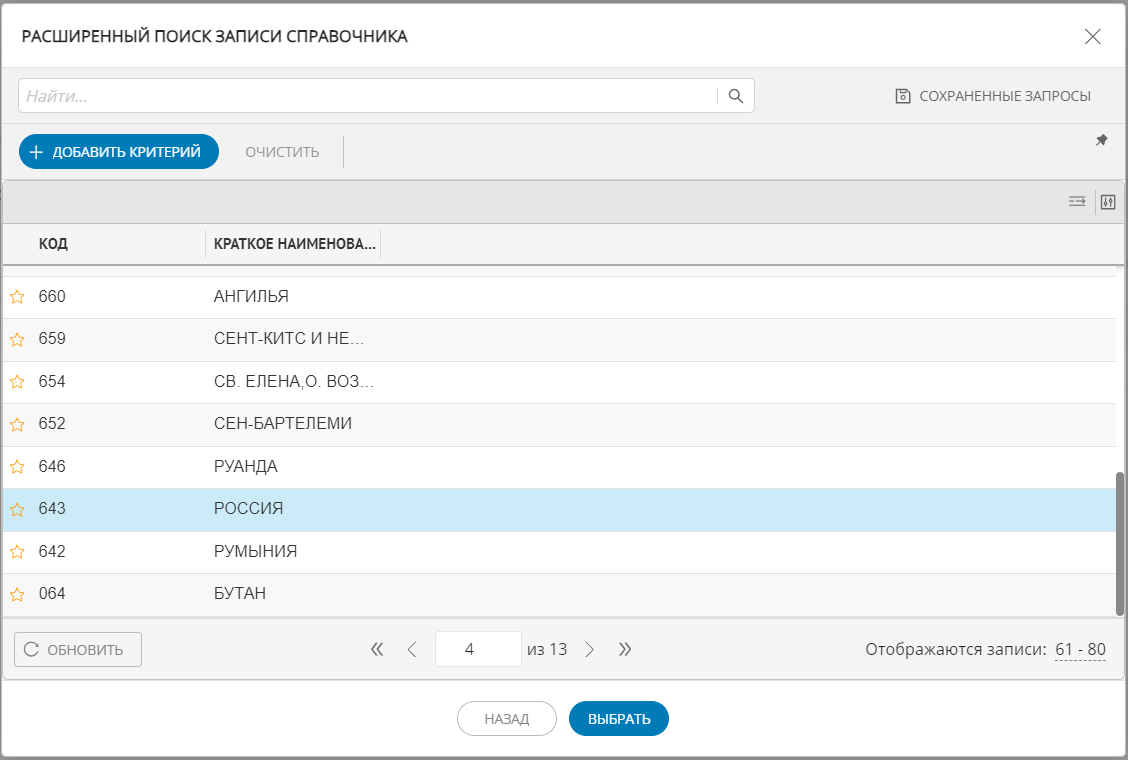Click the ДОБАВИТЬ КРИТЕРИЙ button

(119, 151)
